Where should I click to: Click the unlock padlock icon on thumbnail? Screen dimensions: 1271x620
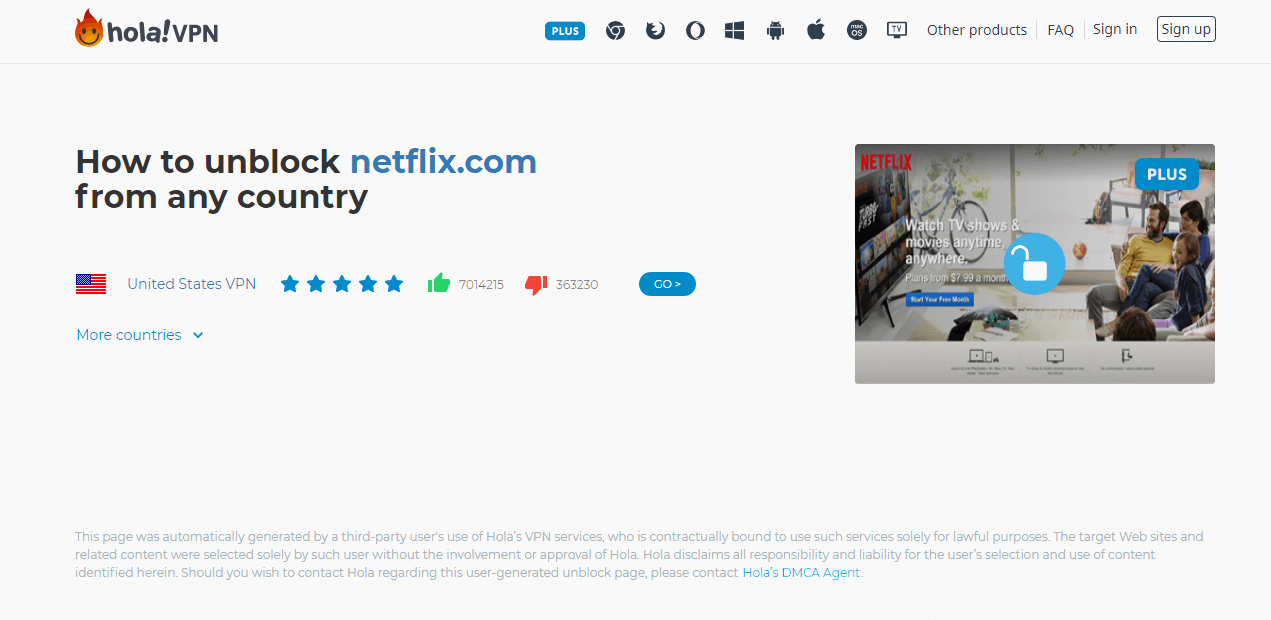[x=1035, y=263]
